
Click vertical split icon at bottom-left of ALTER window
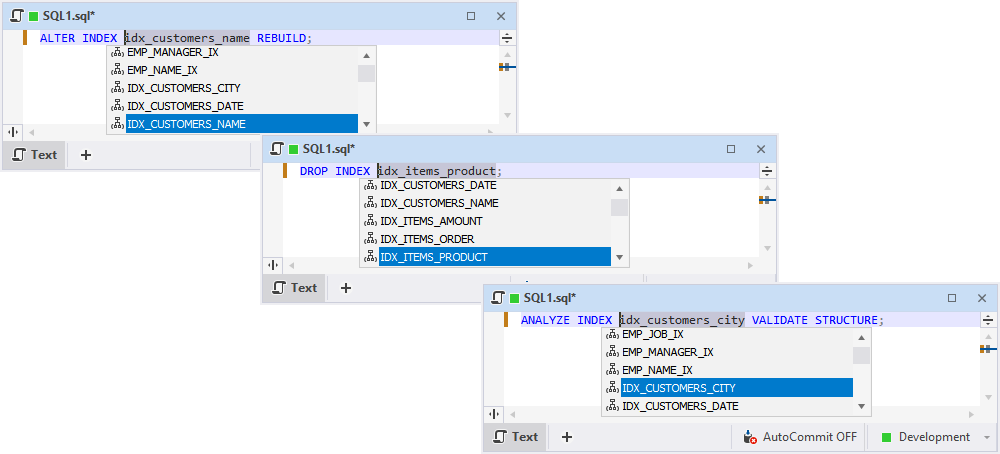[13, 132]
